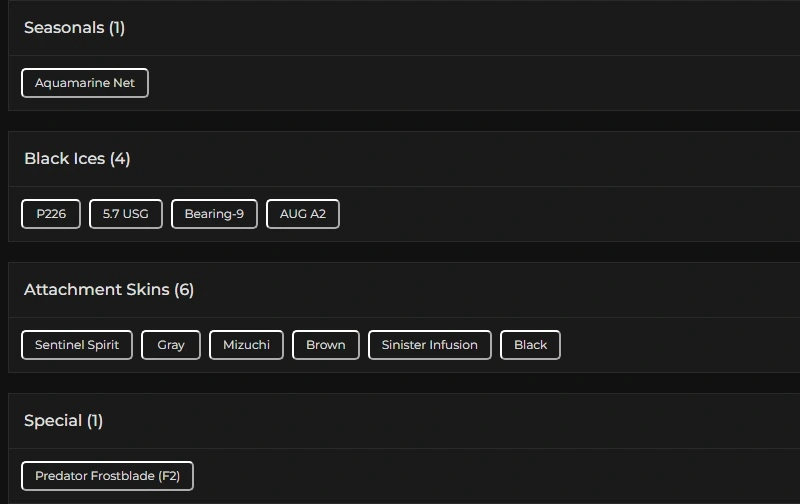Select the Black attachment skin tag
The image size is (800, 504).
530,345
